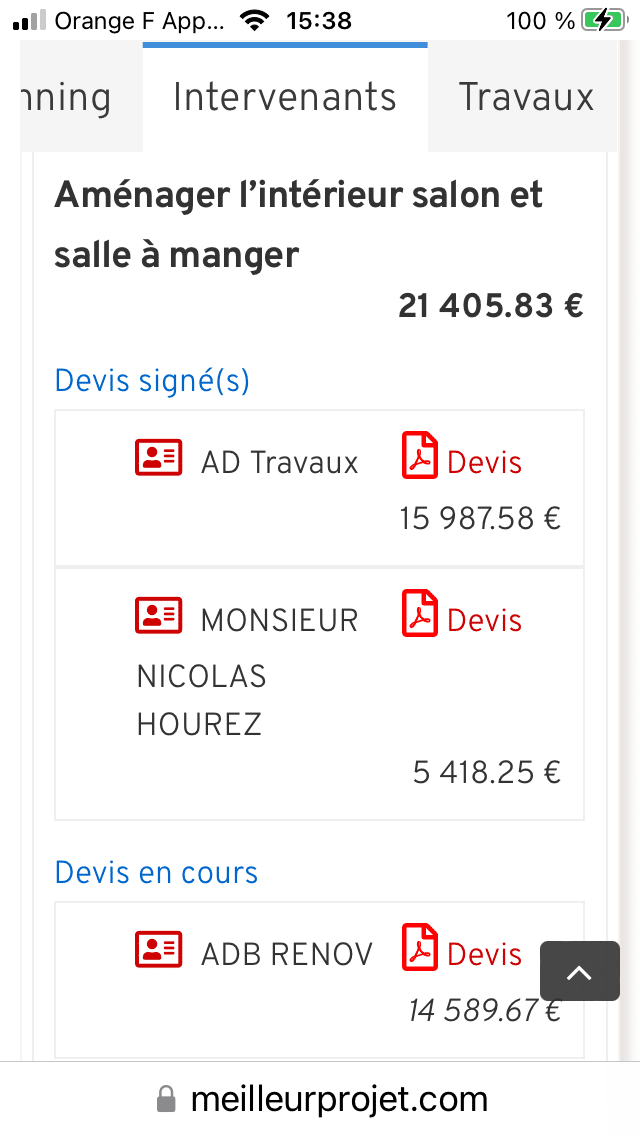
Task: Select the Devis signé(s) heading
Action: [152, 381]
